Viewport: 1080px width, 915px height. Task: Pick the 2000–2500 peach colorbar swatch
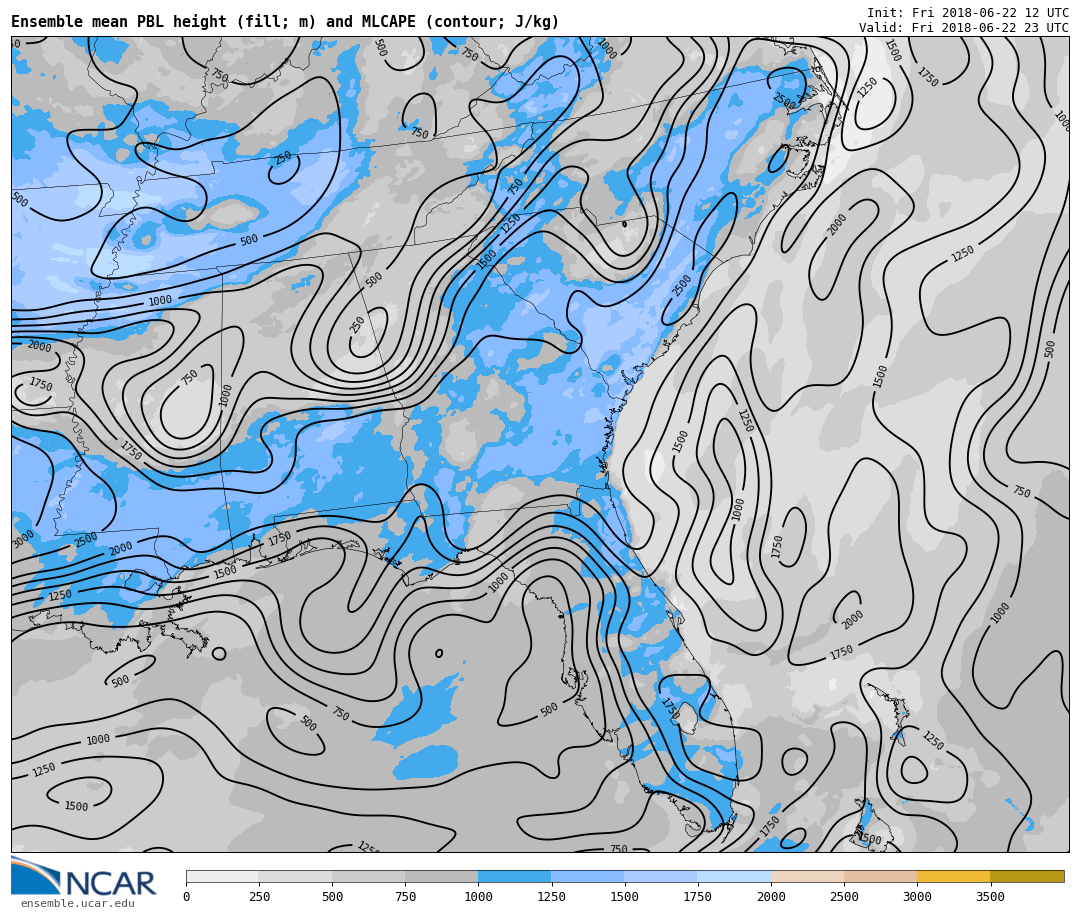807,876
